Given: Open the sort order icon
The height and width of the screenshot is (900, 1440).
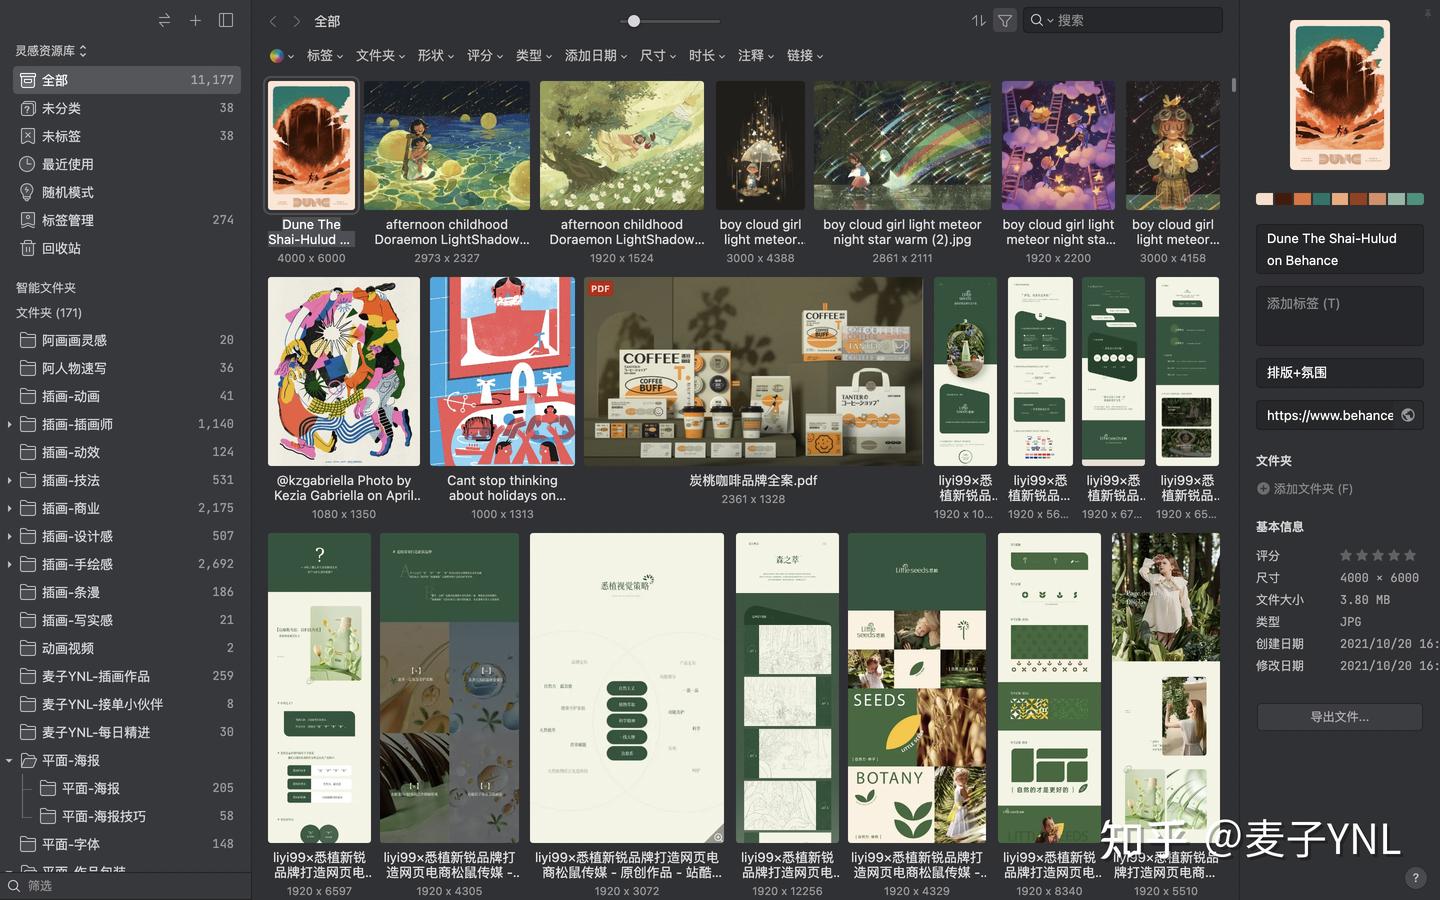Looking at the screenshot, I should 978,20.
